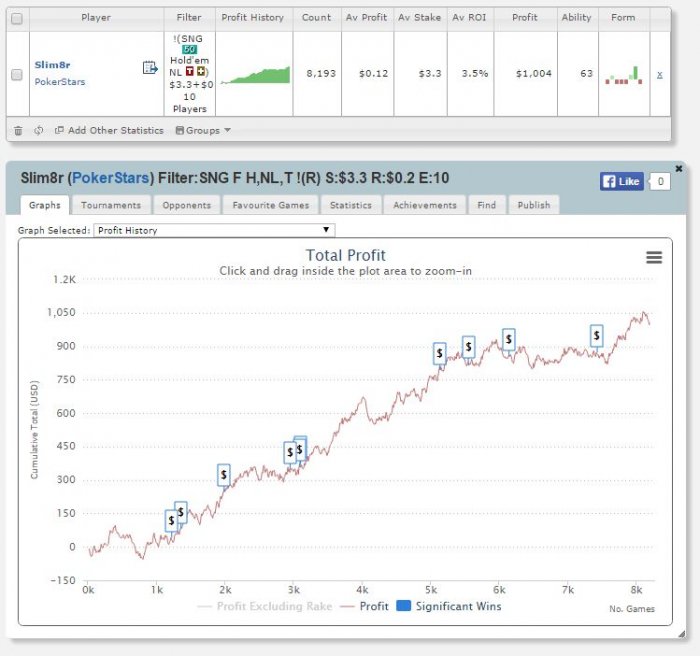The image size is (700, 656).
Task: Click the significant win marker near 7.4k games
Action: (596, 336)
